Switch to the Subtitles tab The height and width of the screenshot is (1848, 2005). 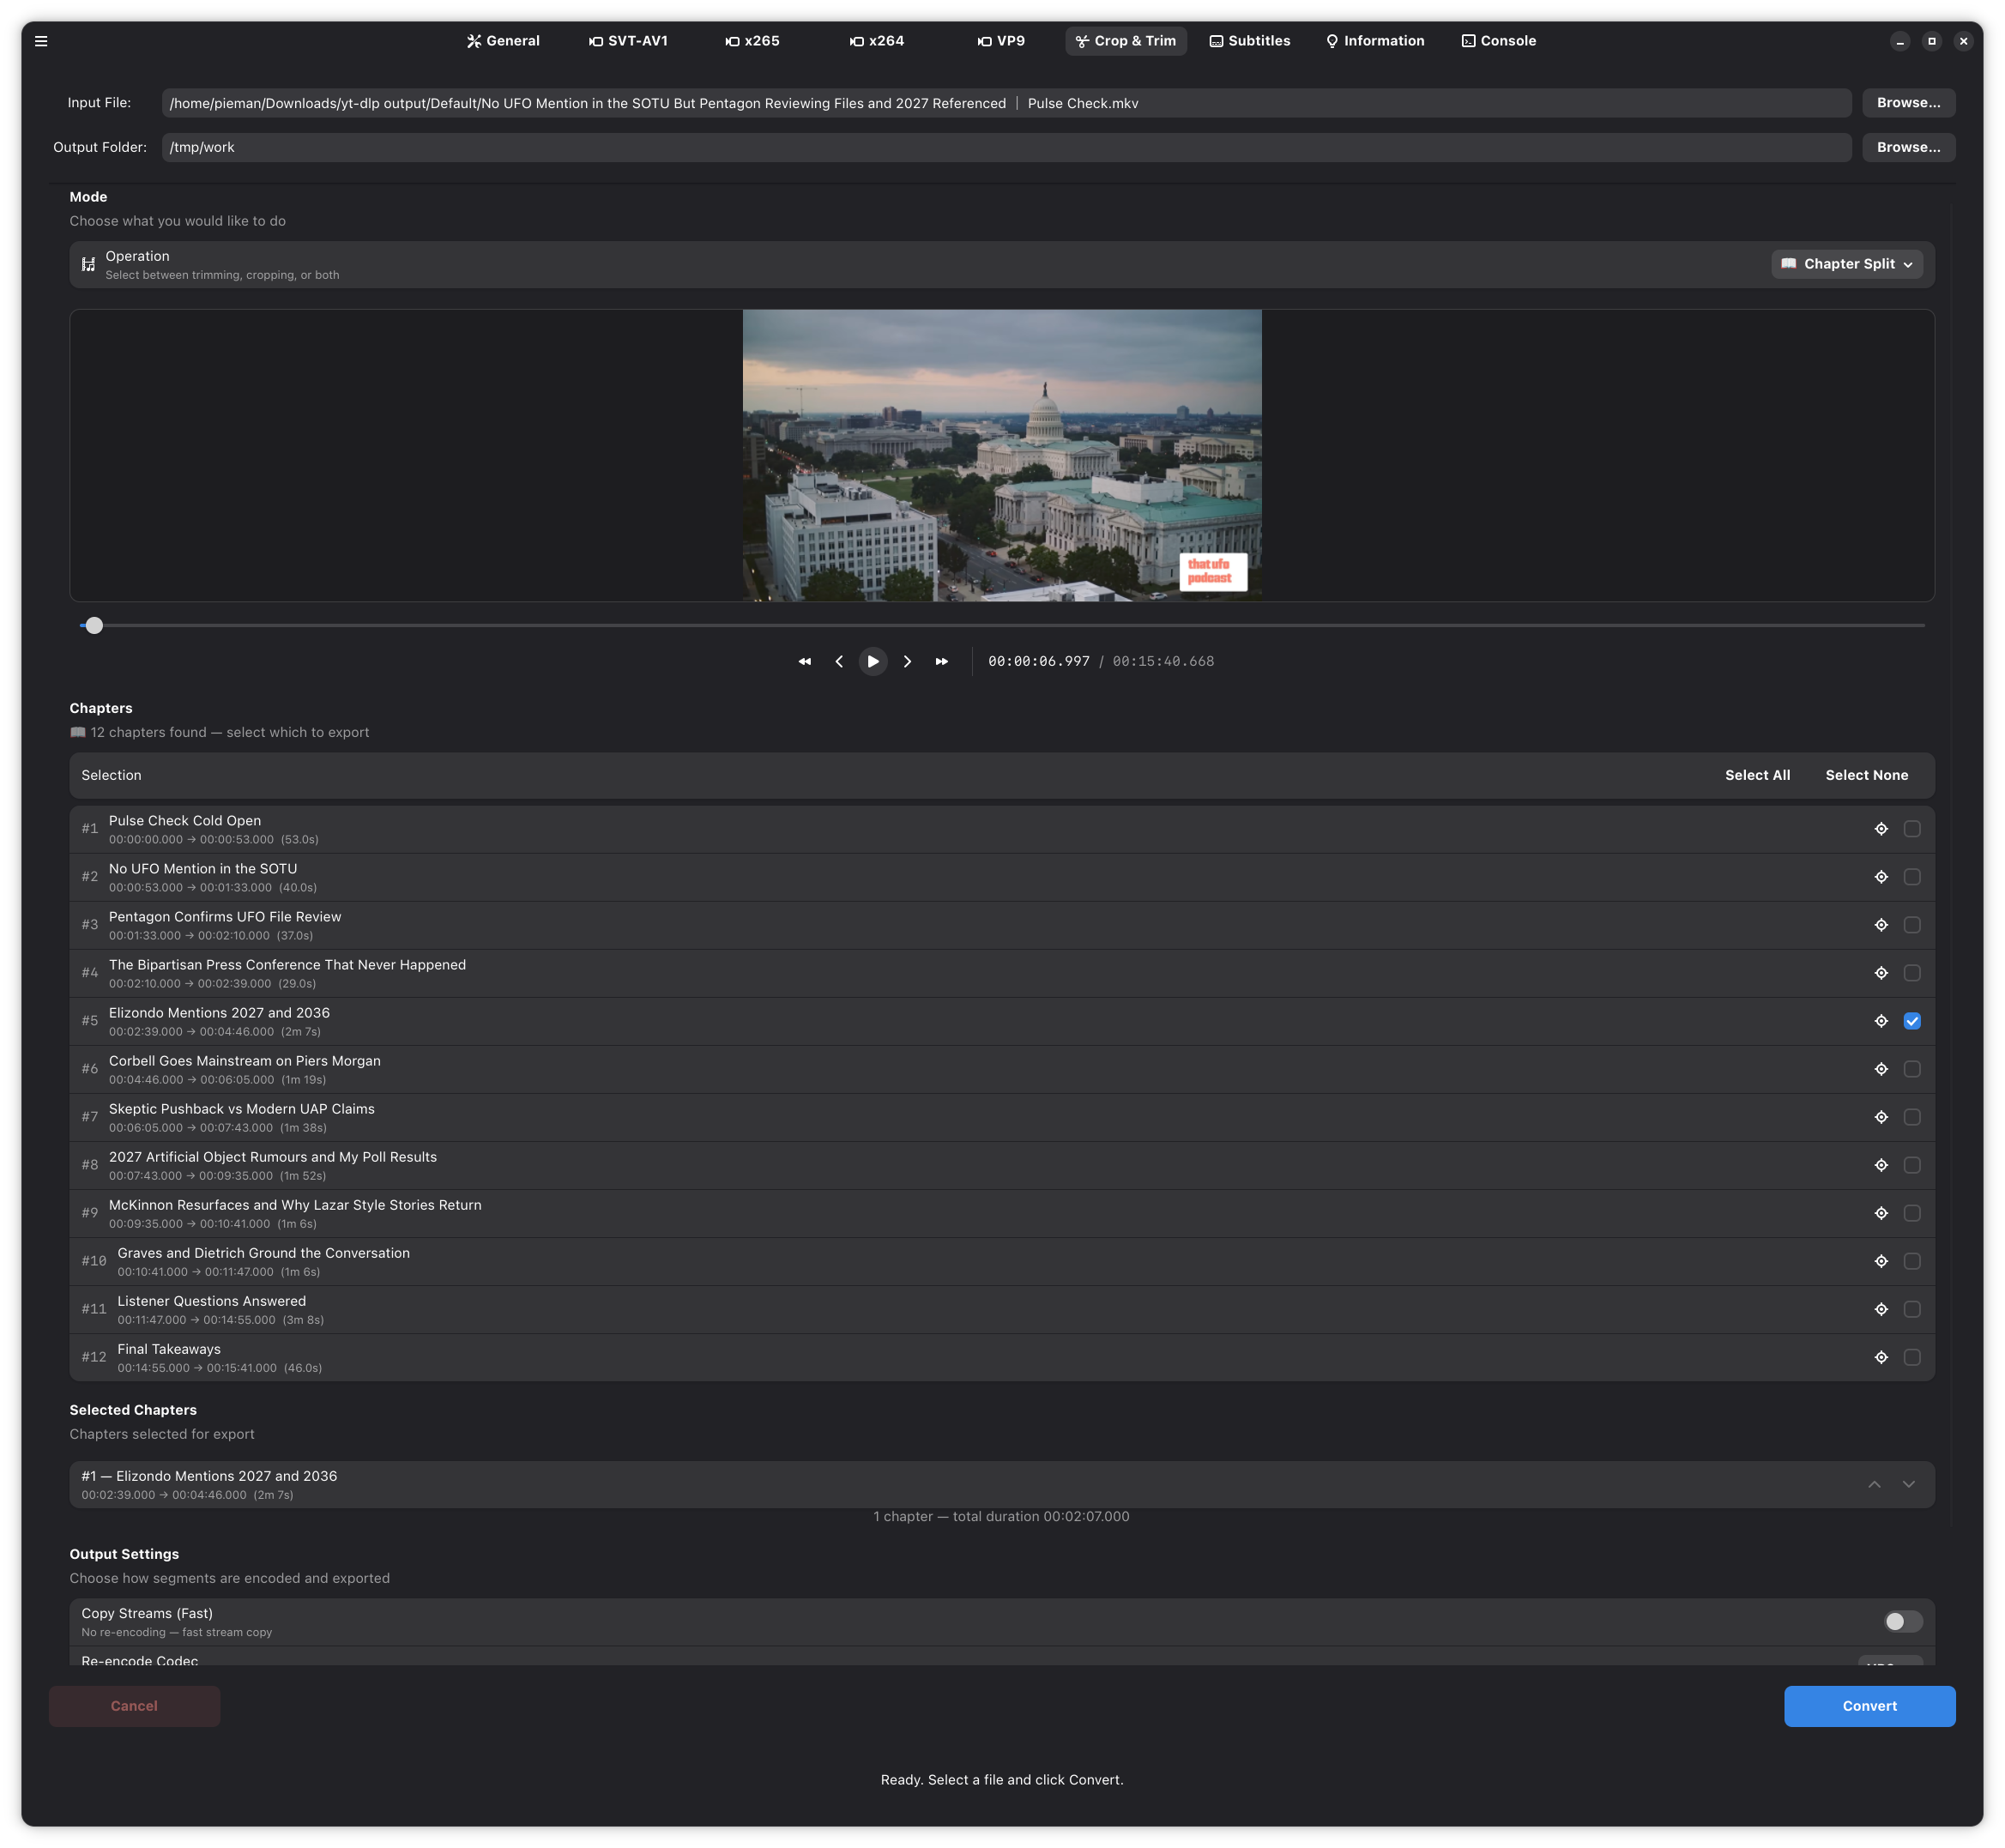point(1250,41)
